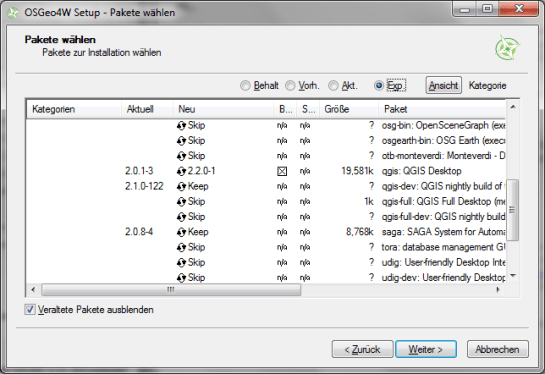Viewport: 545px width, 374px height.
Task: Click the 8,768k size value
Action: click(x=359, y=232)
